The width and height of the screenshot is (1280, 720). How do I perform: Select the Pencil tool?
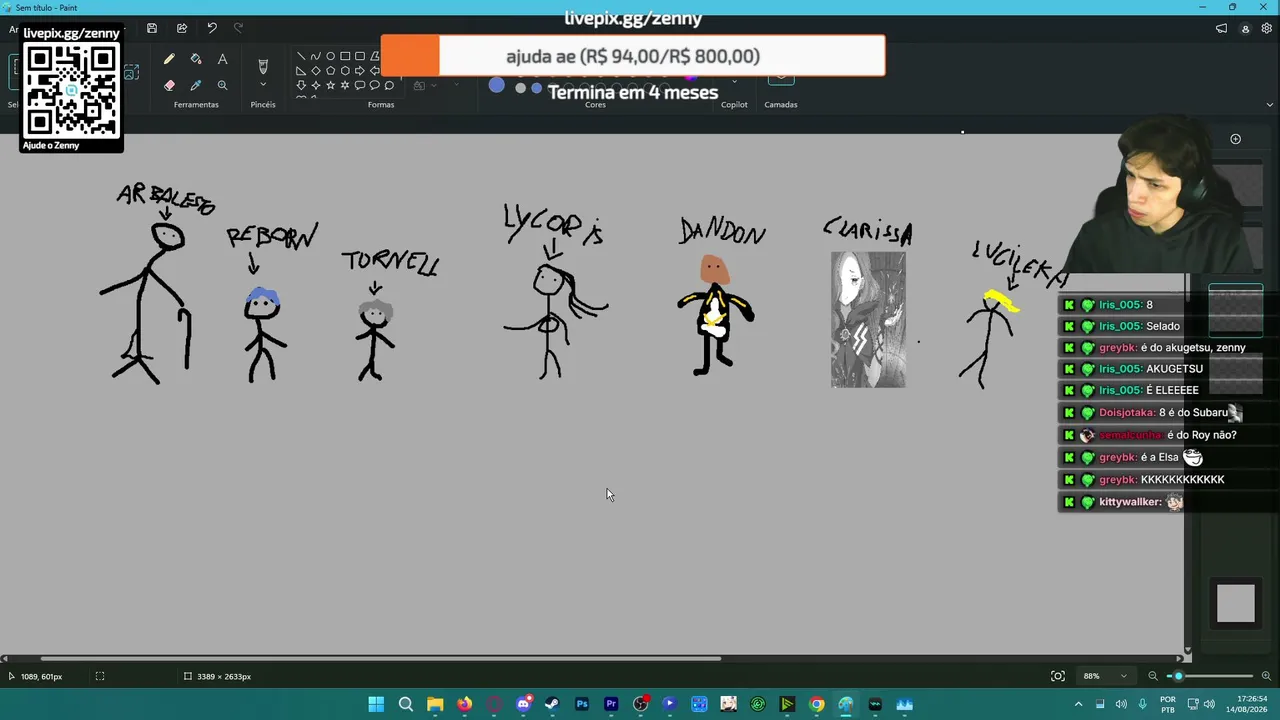click(169, 60)
